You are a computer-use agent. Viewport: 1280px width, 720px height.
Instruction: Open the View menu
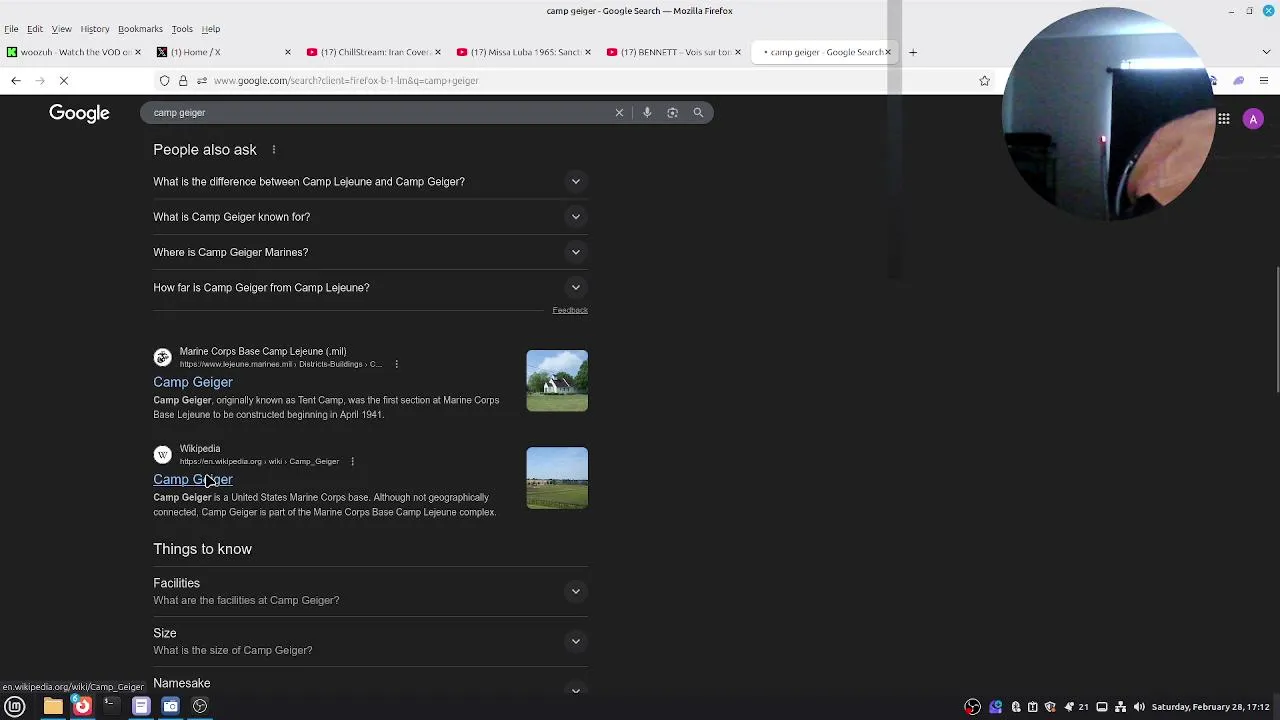(61, 29)
